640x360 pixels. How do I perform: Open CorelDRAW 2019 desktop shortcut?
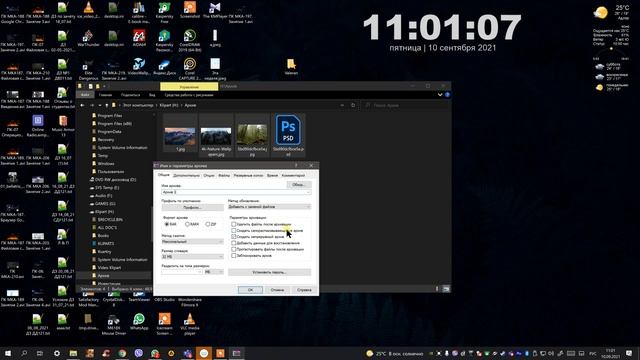(189, 41)
